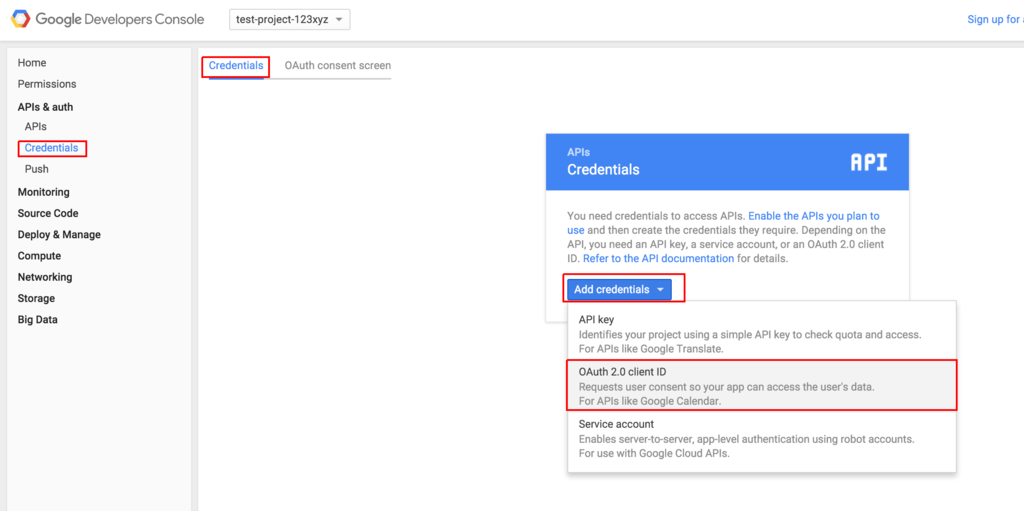The height and width of the screenshot is (511, 1024).
Task: Open the OAuth consent screen tab
Action: [337, 66]
